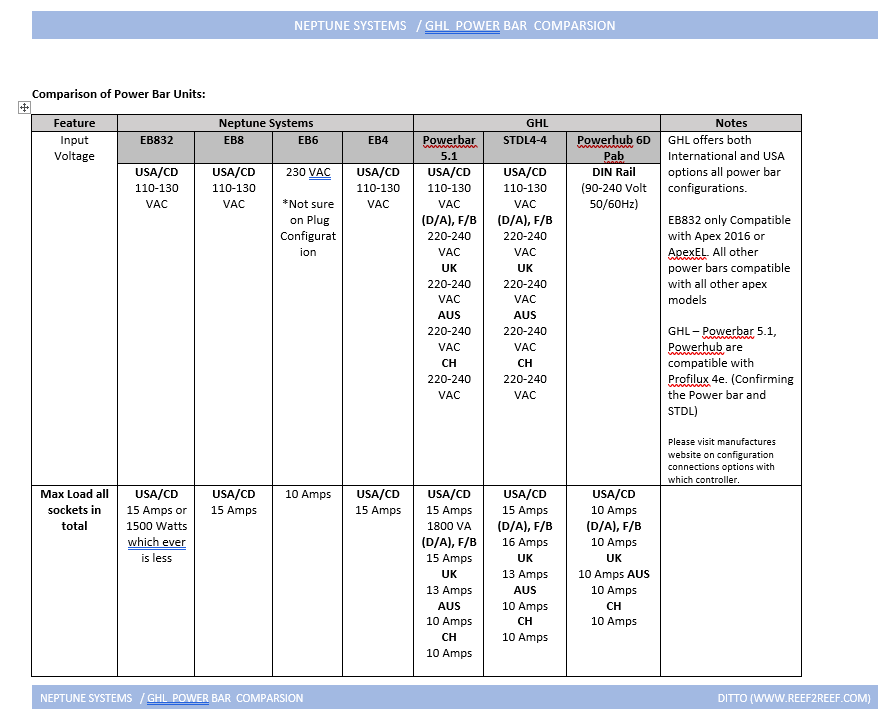The image size is (894, 727).
Task: Select the EB8 column header cell
Action: (233, 148)
